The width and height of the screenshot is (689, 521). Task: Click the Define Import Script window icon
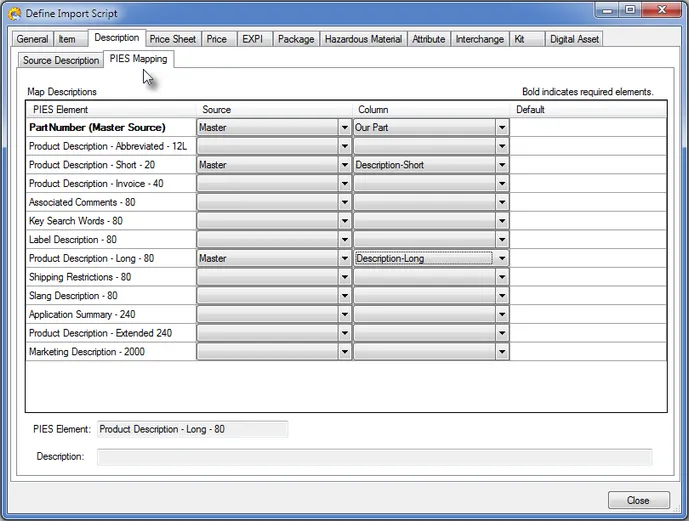point(12,13)
